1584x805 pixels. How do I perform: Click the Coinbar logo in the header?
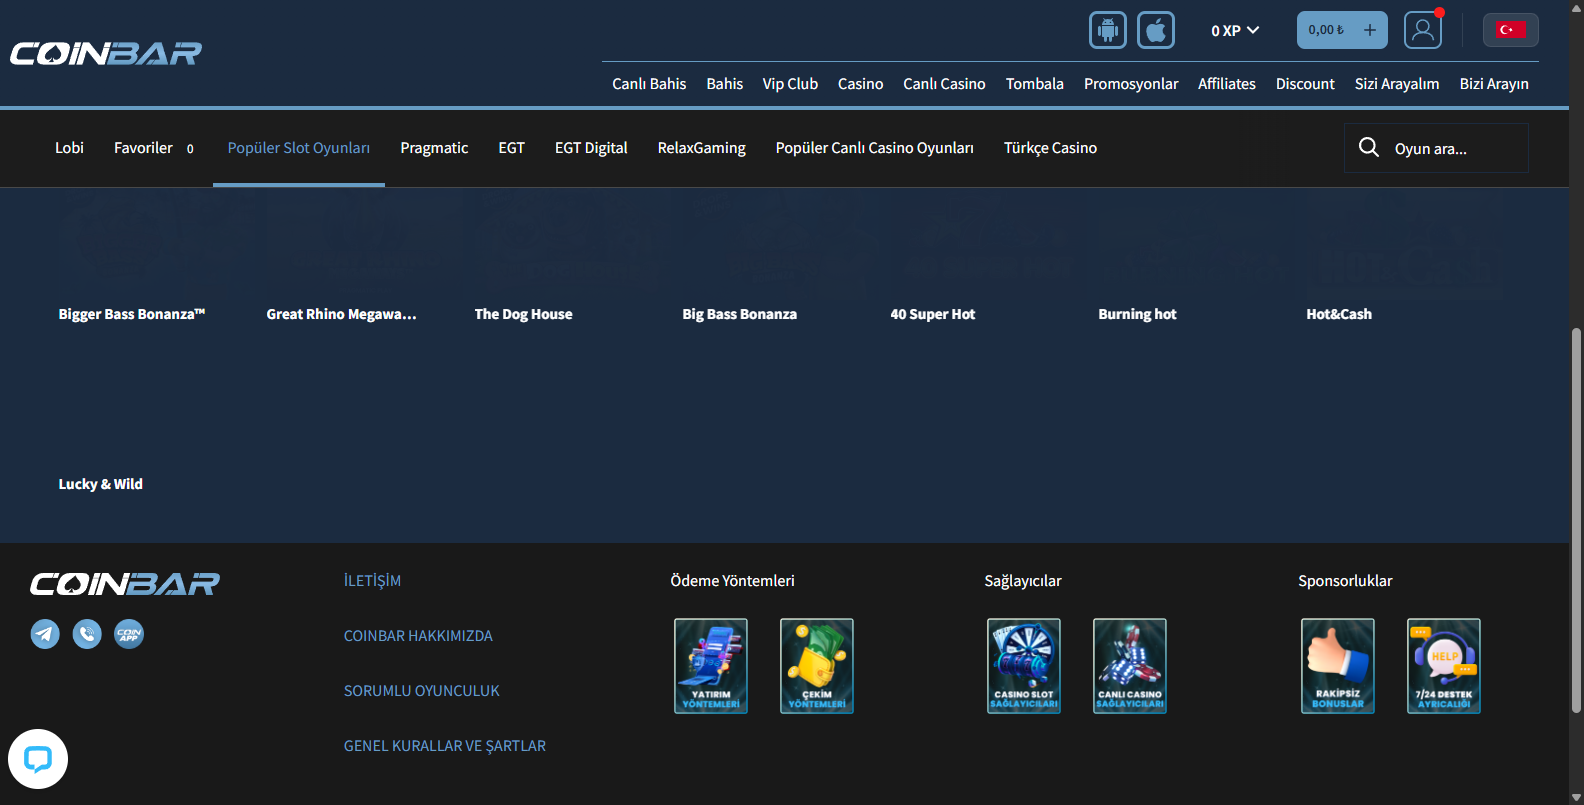tap(106, 53)
